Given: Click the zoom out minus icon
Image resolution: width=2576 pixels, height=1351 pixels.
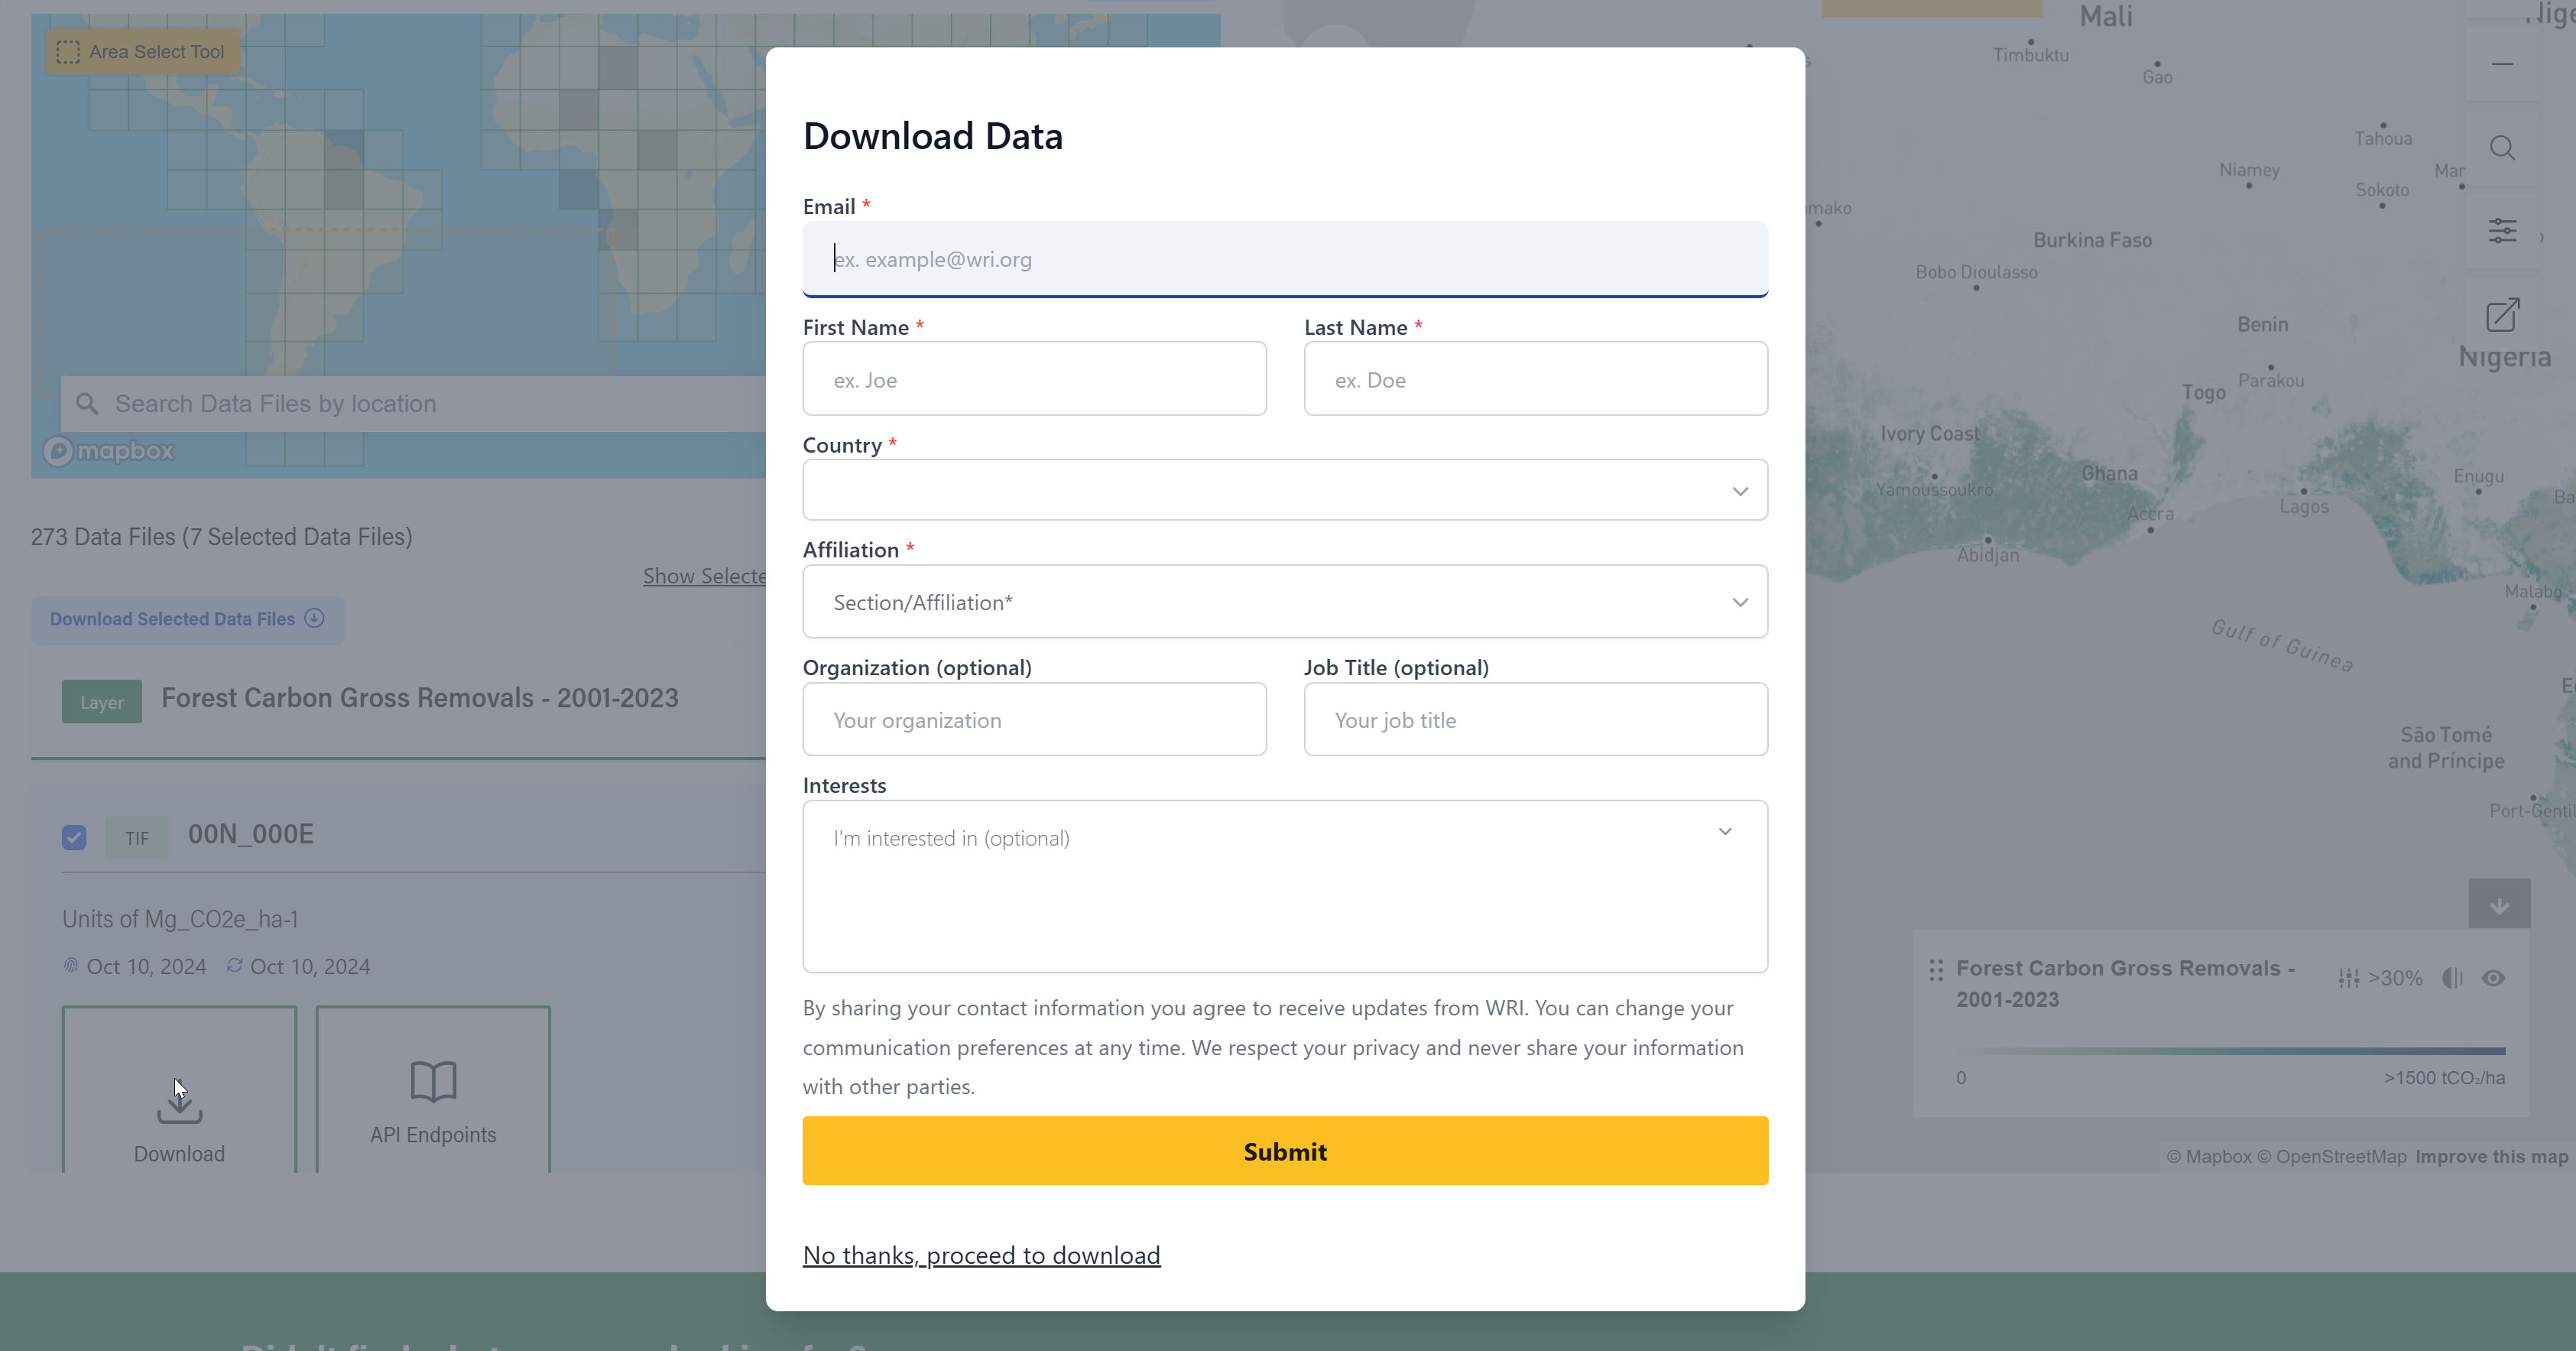Looking at the screenshot, I should [2502, 65].
